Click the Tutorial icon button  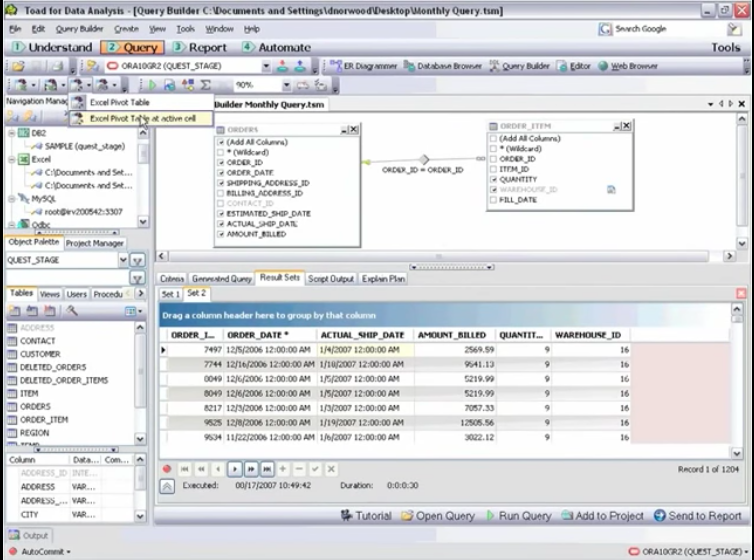coord(366,516)
